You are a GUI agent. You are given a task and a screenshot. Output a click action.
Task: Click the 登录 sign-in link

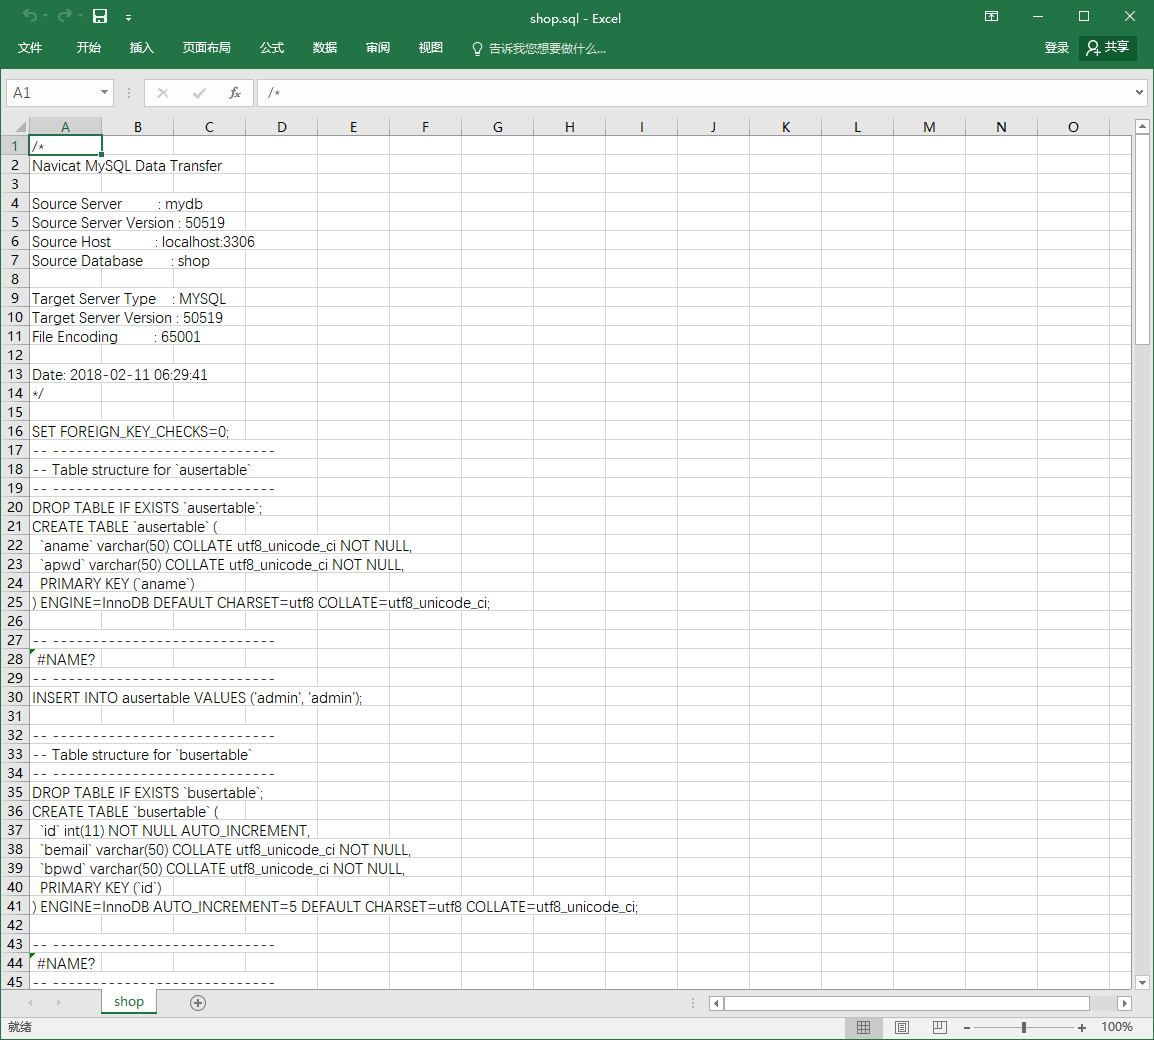tap(1056, 48)
